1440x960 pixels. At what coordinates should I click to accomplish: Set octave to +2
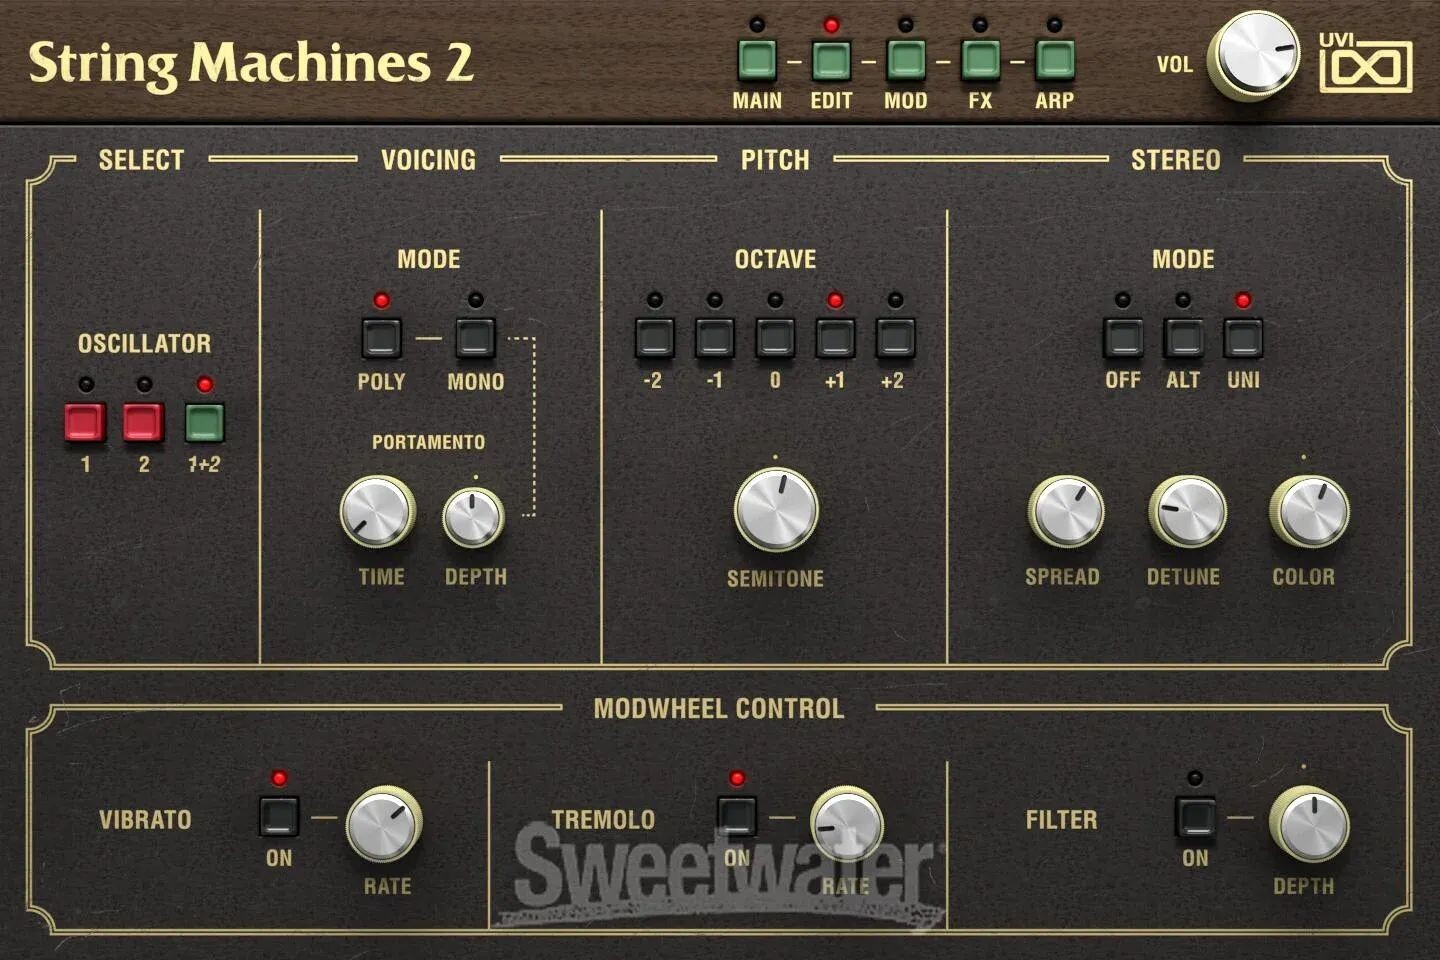(895, 338)
